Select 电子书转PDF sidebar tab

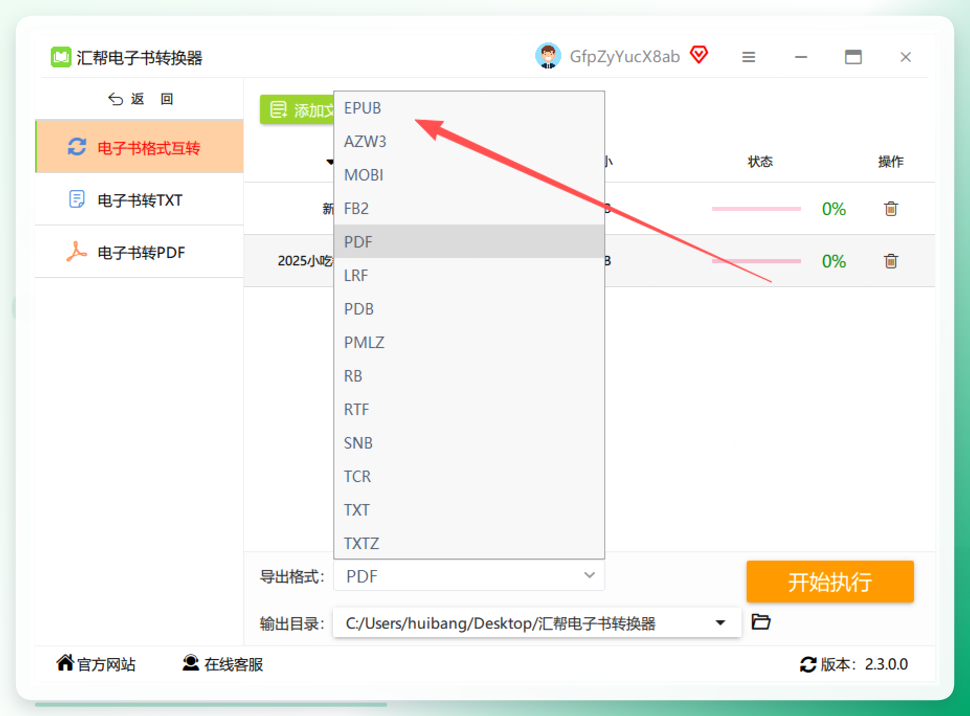pos(140,252)
